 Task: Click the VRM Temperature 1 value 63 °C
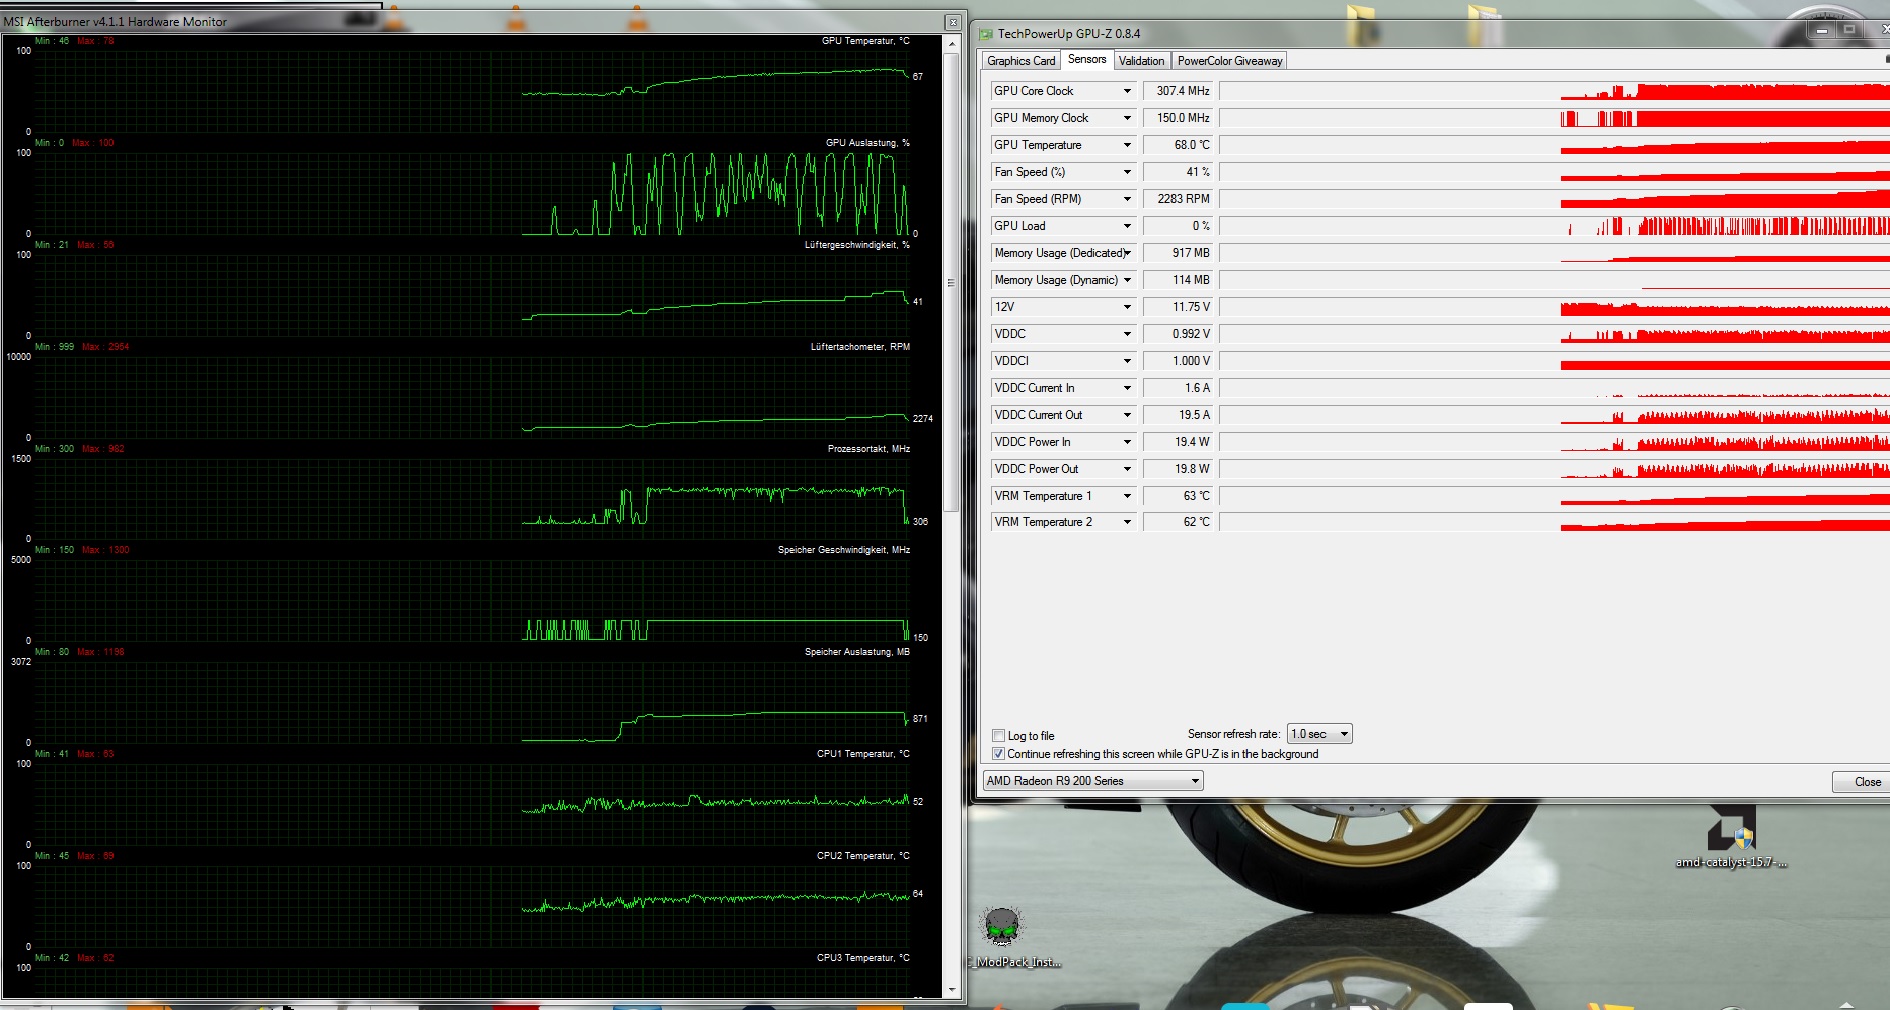point(1178,496)
